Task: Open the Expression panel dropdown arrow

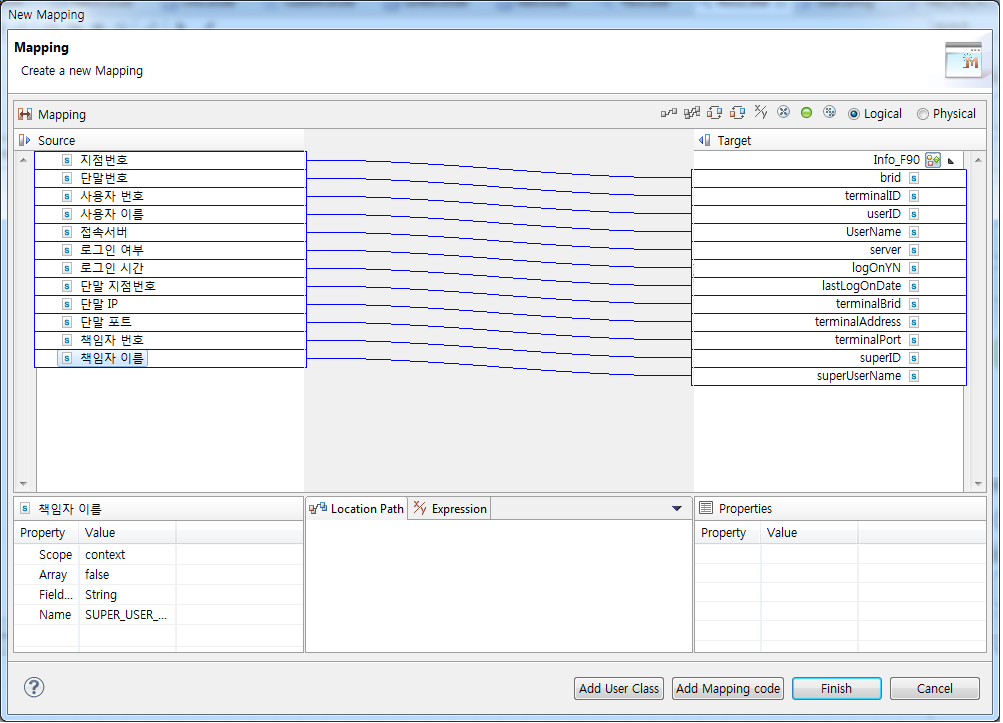Action: (676, 508)
